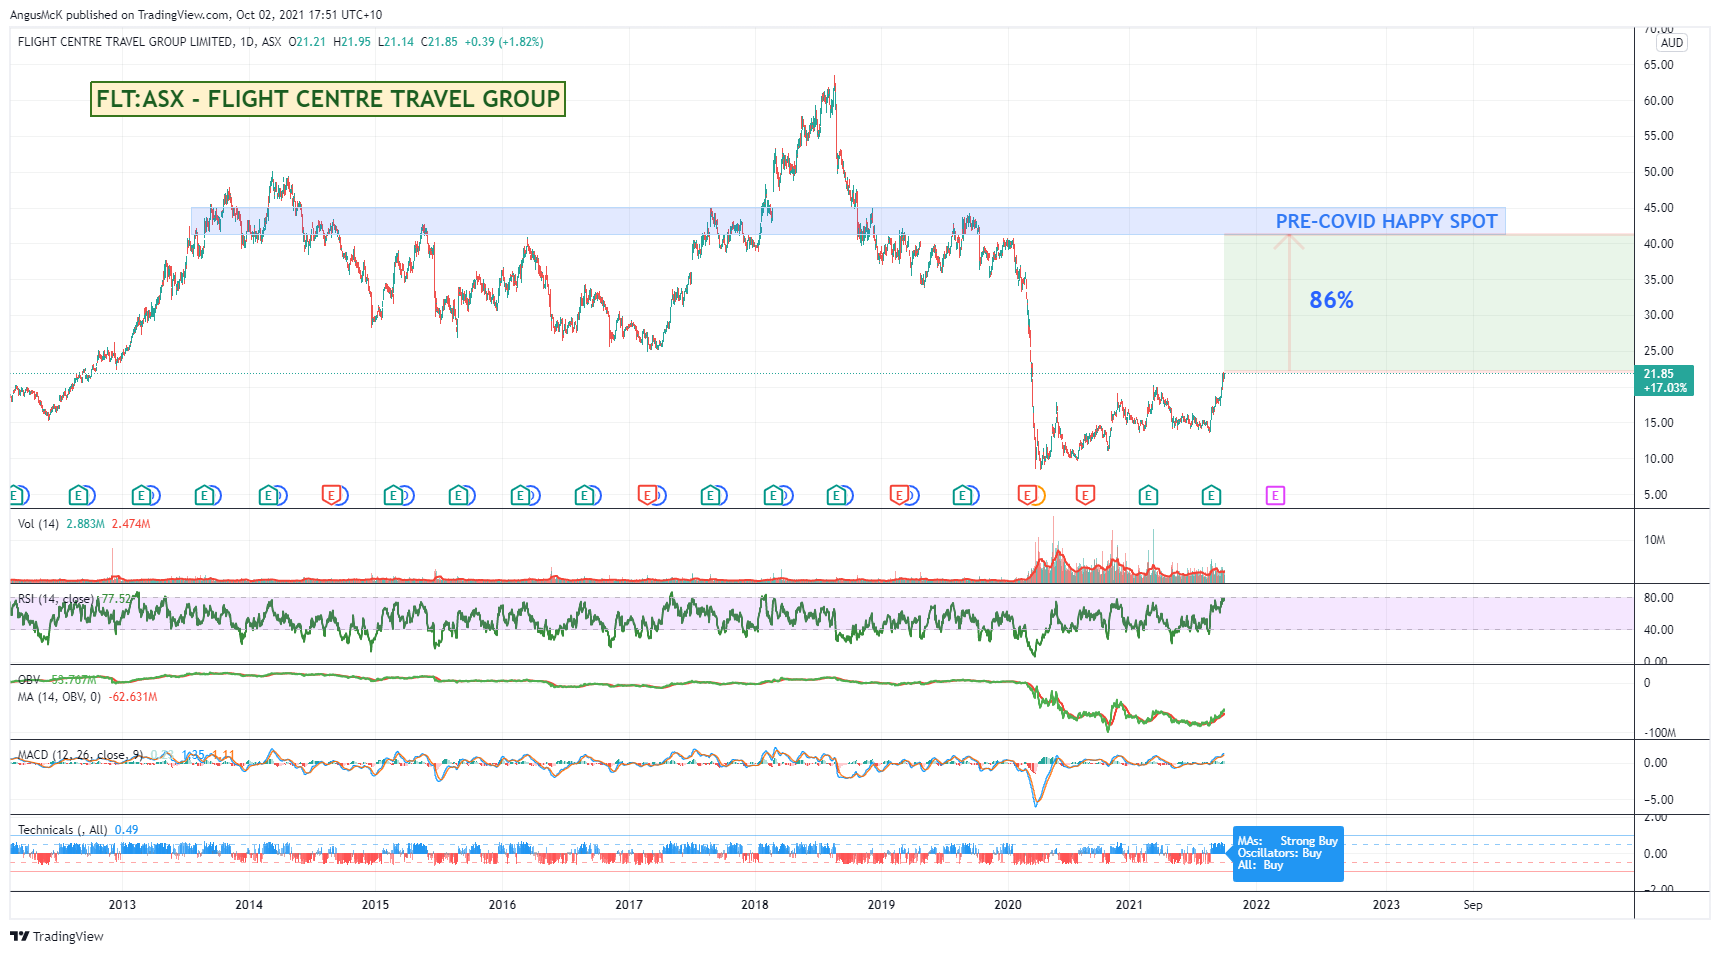This screenshot has width=1720, height=954.
Task: Click the symbol legend FLIGHT CENTRE TRAVEL GROUP LIMITED
Action: point(125,42)
